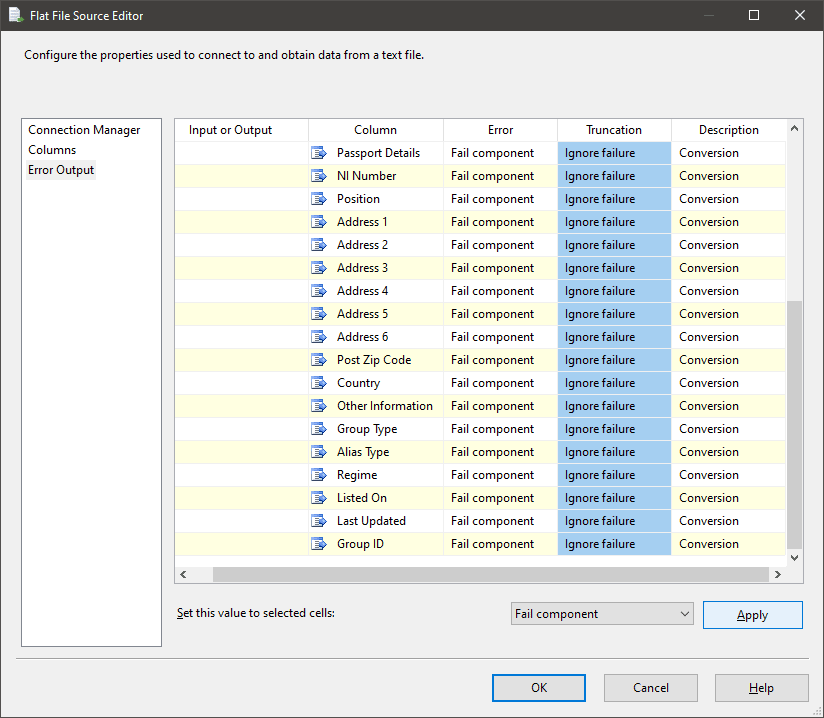Click the column icon next to Country
The image size is (824, 718).
(x=319, y=383)
